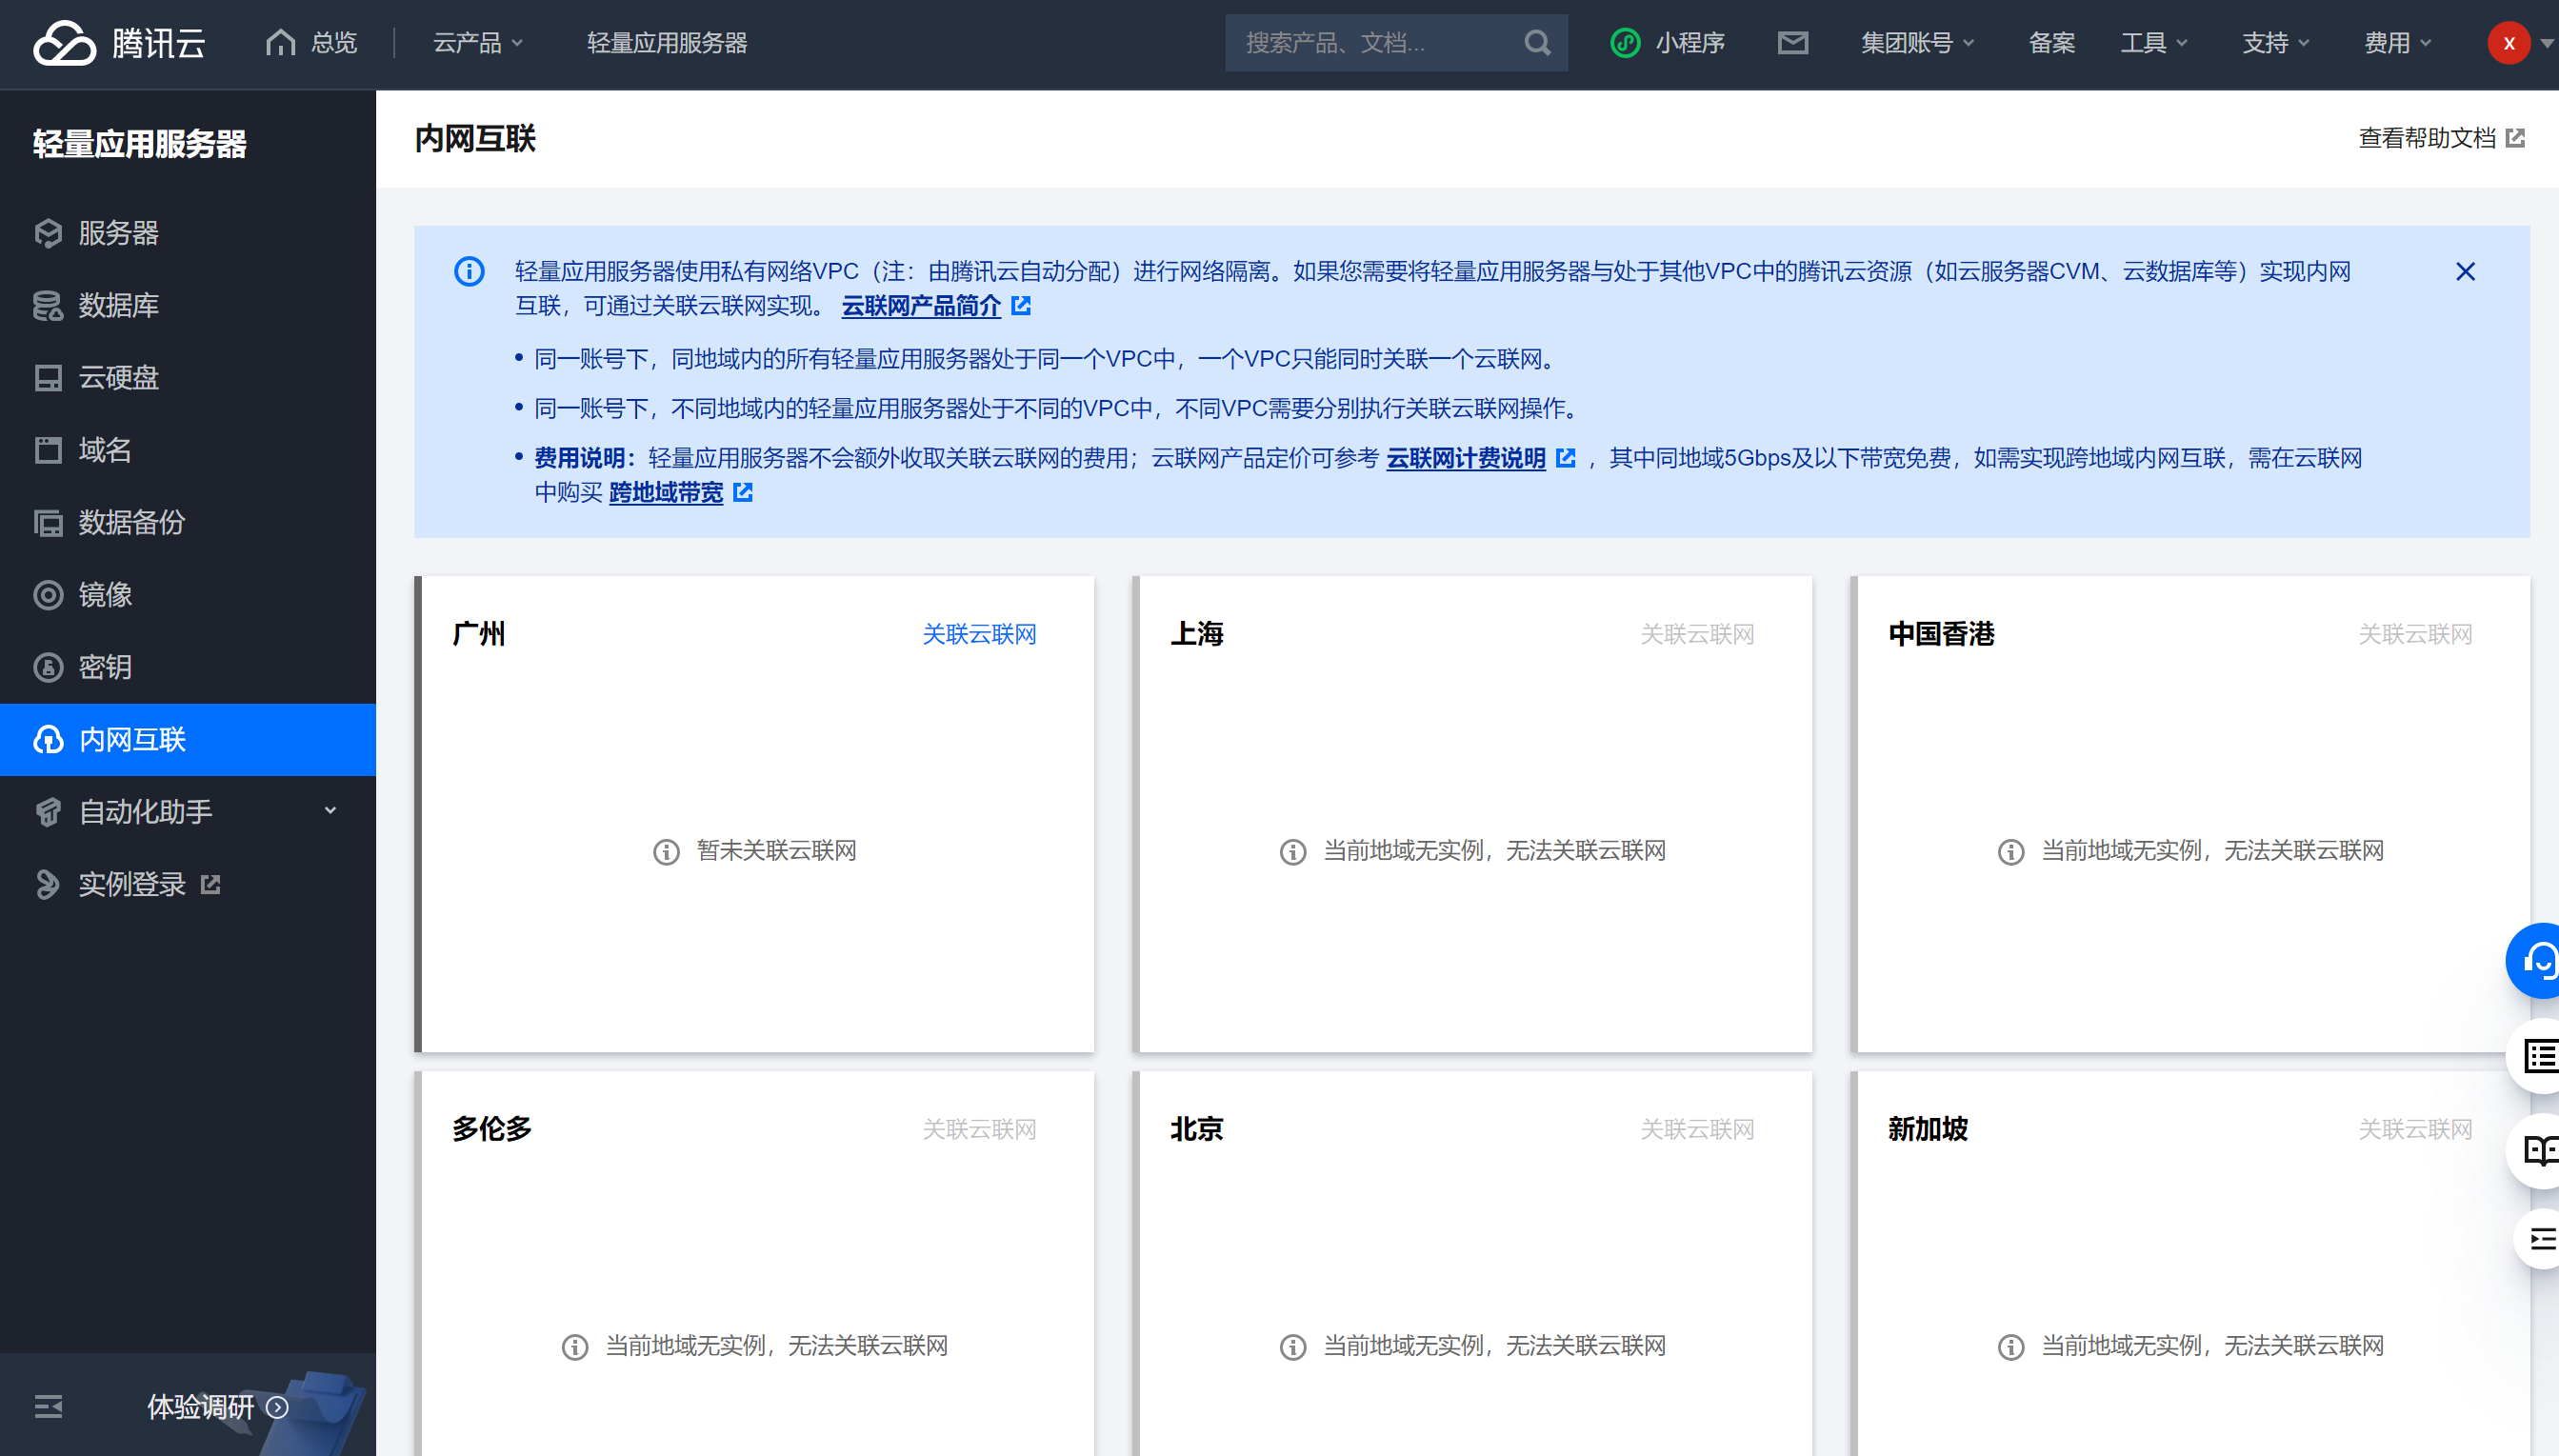Click the 新加坡 region title
Viewport: 2559px width, 1456px height.
click(1927, 1129)
